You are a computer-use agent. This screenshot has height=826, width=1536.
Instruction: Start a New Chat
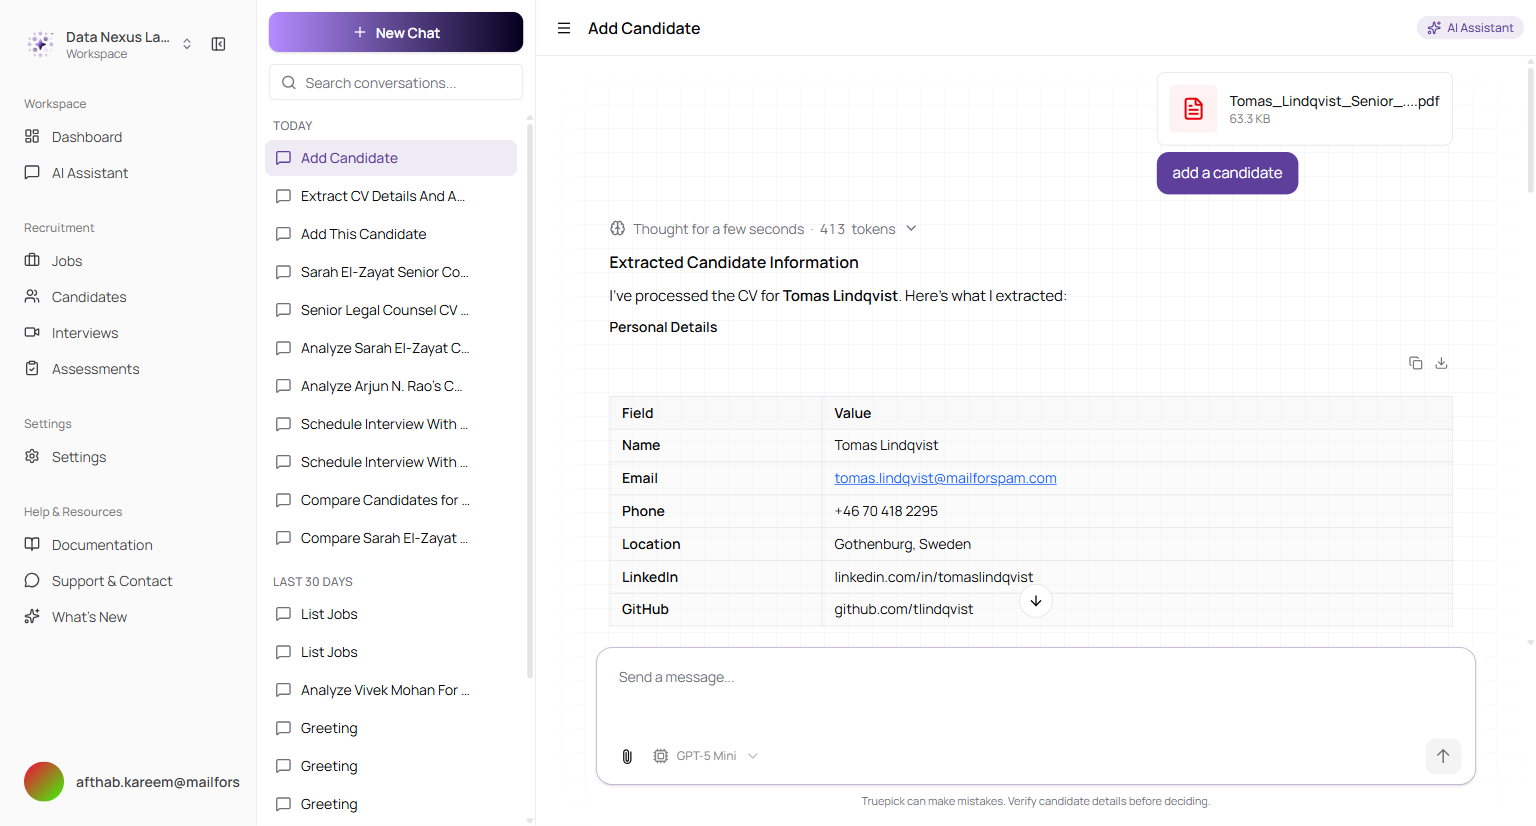(396, 32)
